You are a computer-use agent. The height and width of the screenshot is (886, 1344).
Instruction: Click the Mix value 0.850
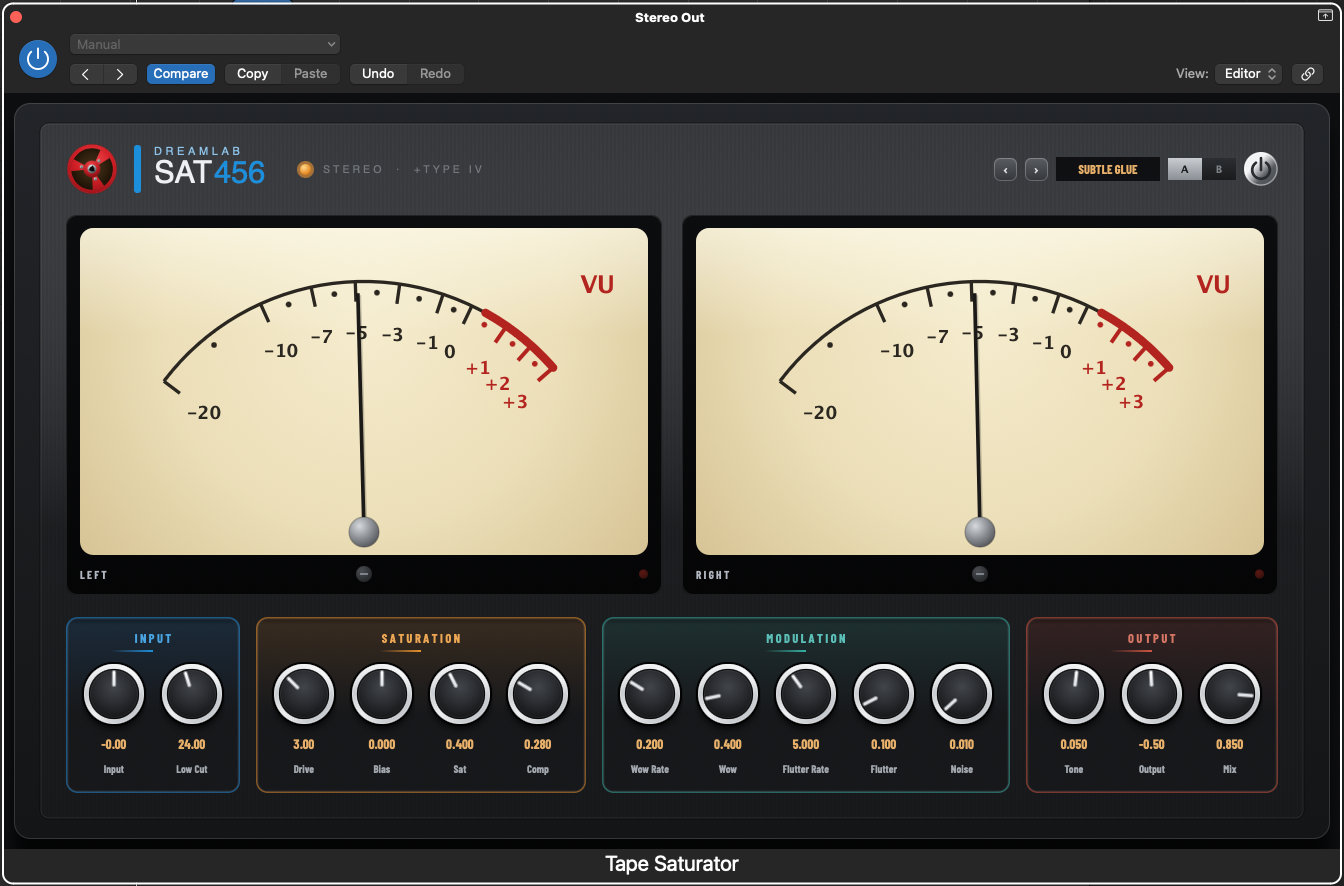[x=1230, y=745]
